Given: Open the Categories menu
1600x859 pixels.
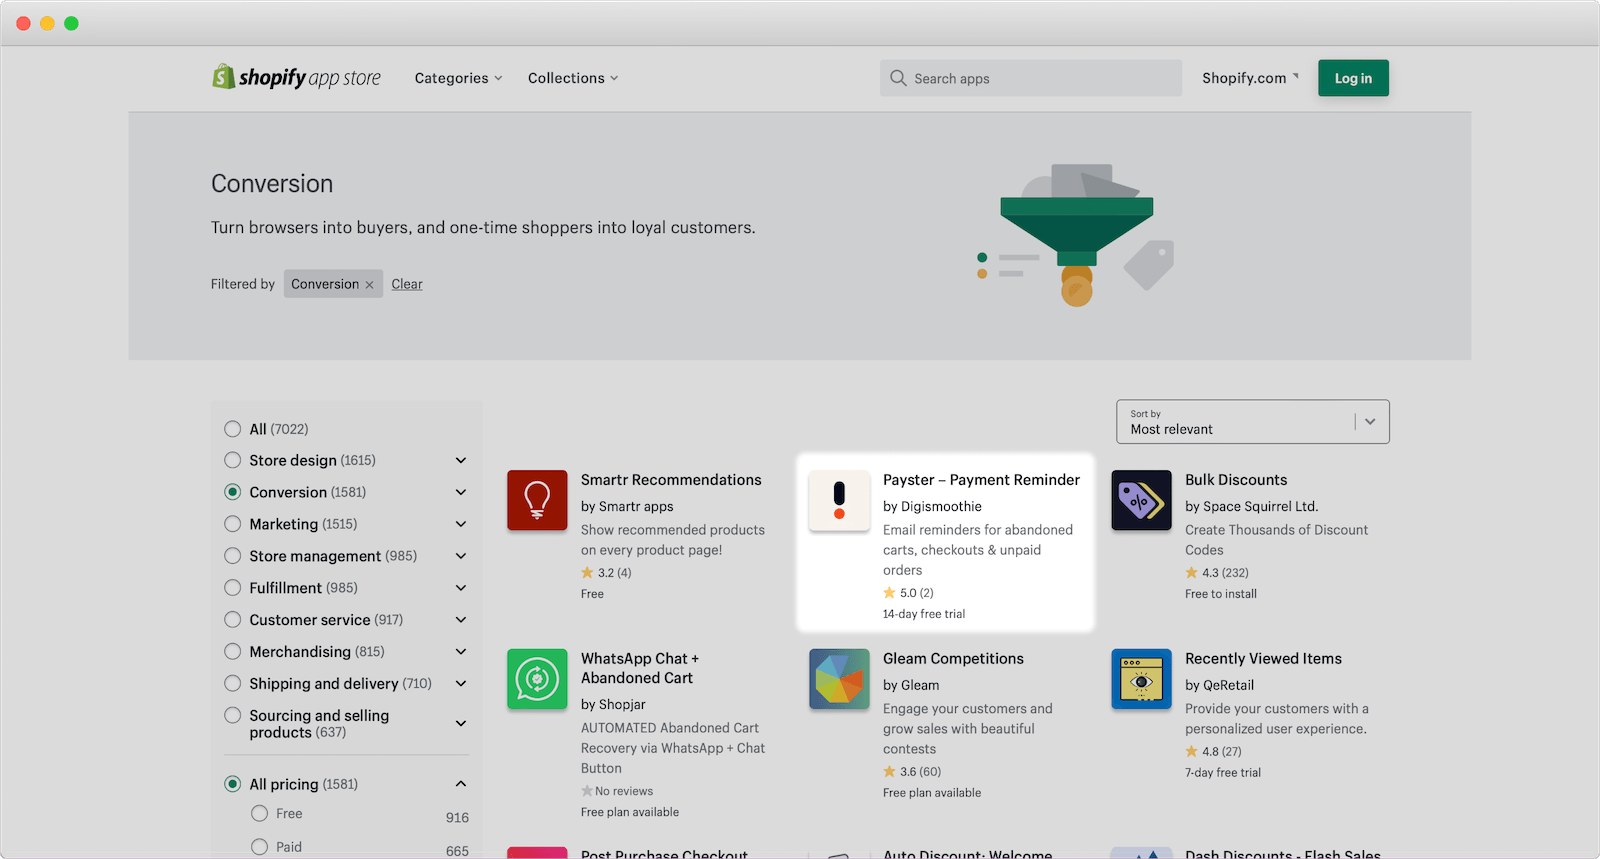Looking at the screenshot, I should pos(458,78).
